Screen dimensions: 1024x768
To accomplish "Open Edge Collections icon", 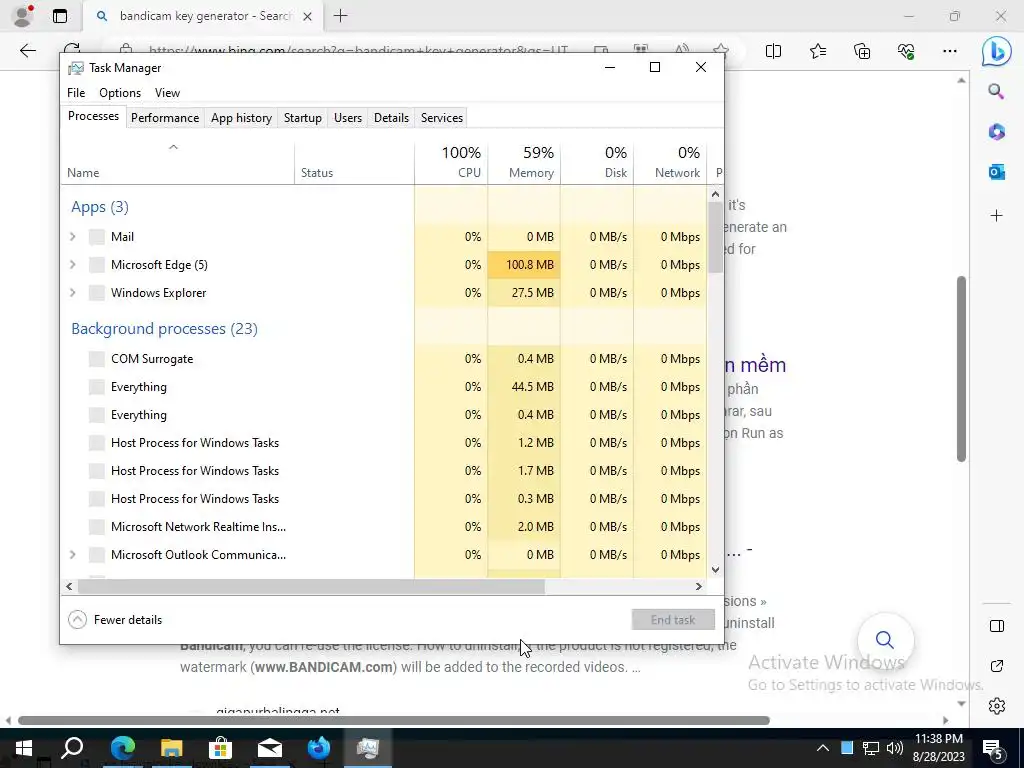I will pyautogui.click(x=862, y=51).
